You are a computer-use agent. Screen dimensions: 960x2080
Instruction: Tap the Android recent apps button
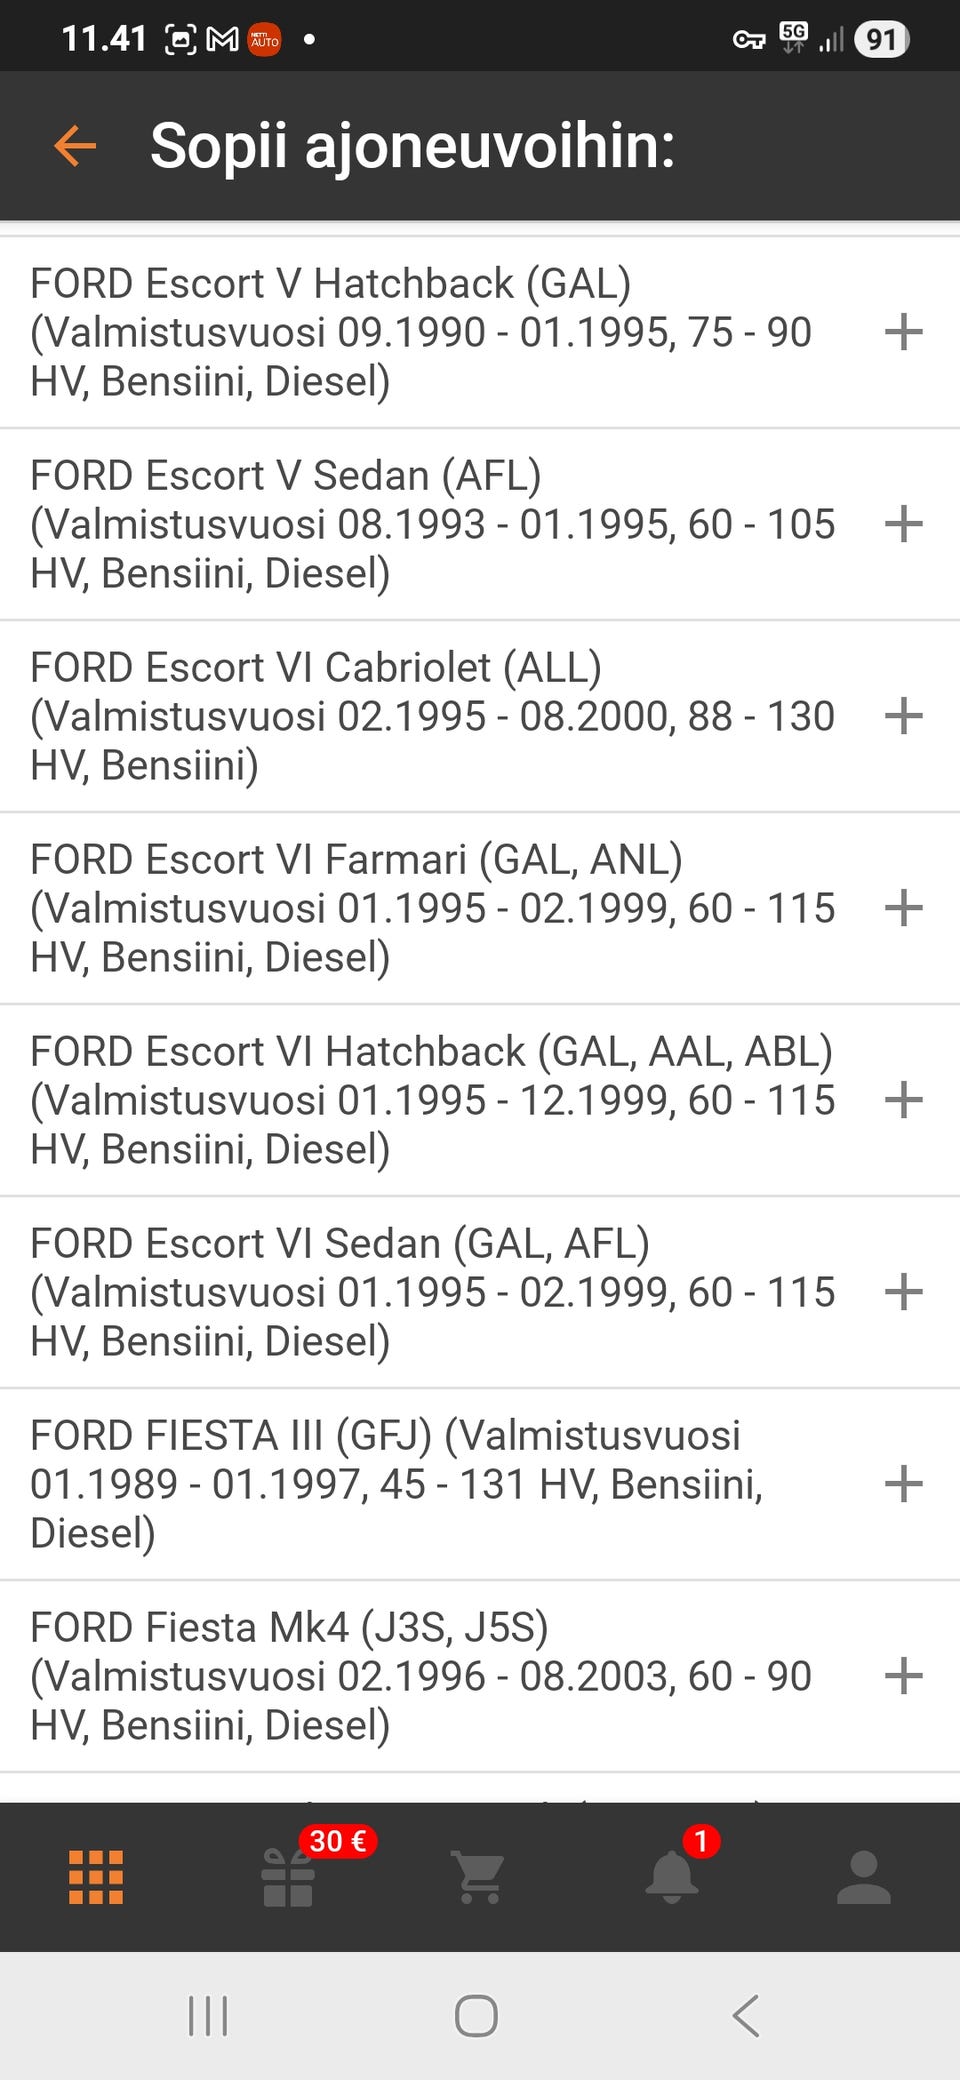pyautogui.click(x=208, y=2016)
